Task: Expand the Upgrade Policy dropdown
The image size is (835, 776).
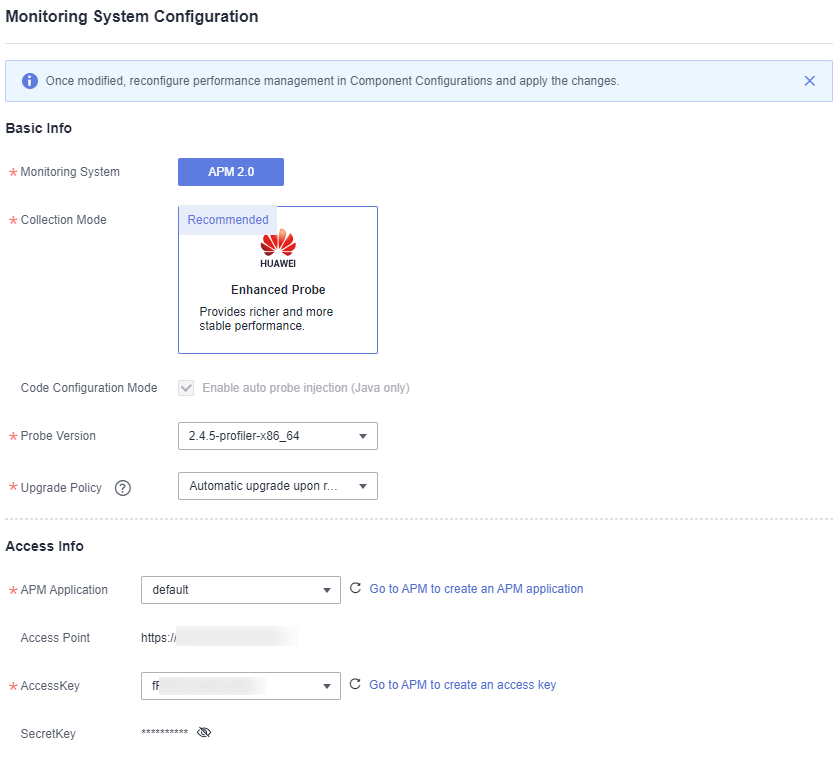Action: click(277, 486)
